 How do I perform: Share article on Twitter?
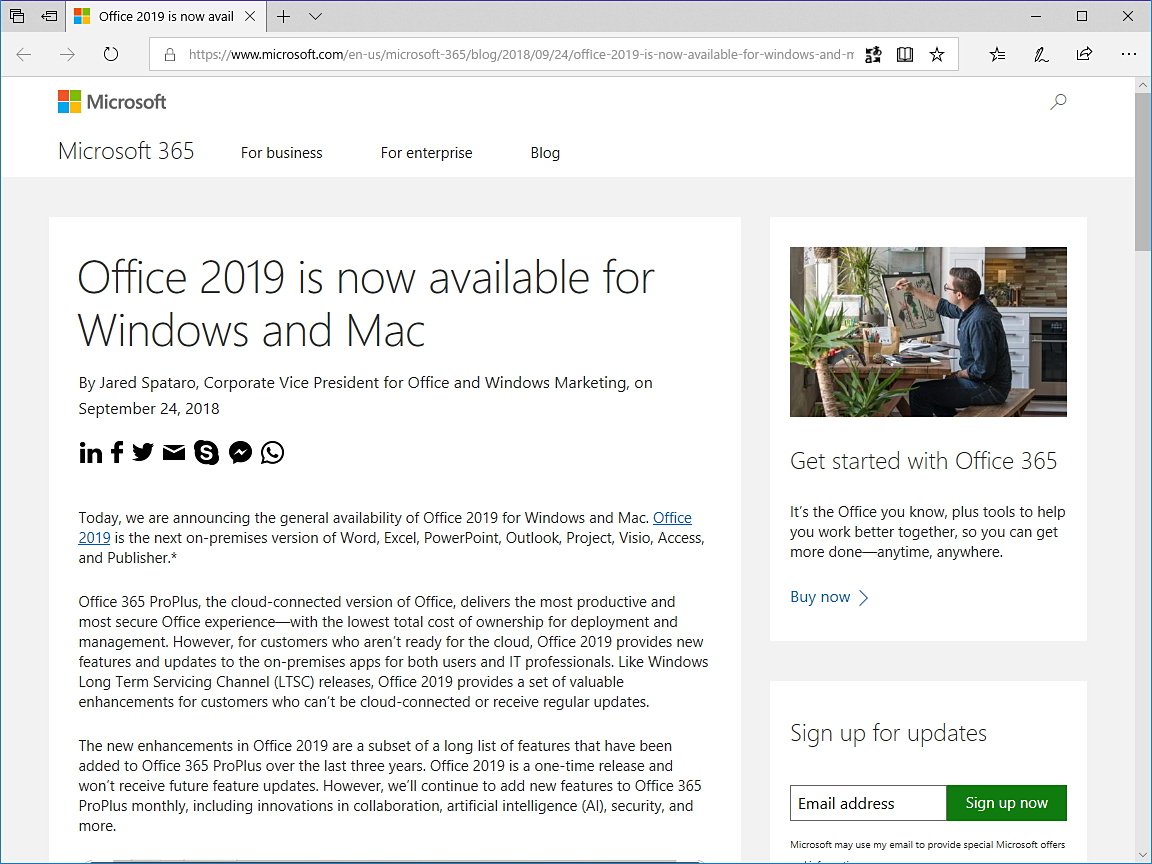(x=143, y=453)
